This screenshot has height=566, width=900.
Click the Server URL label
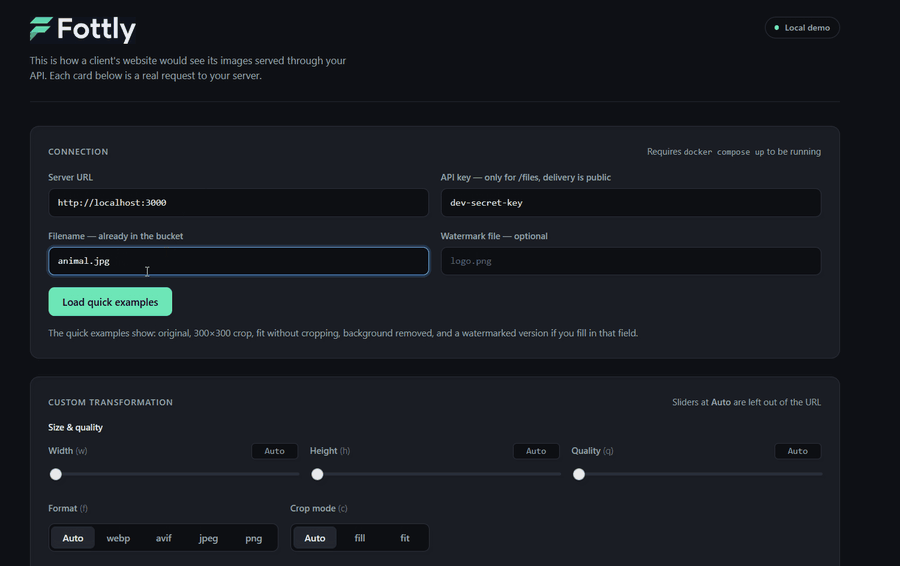[70, 177]
